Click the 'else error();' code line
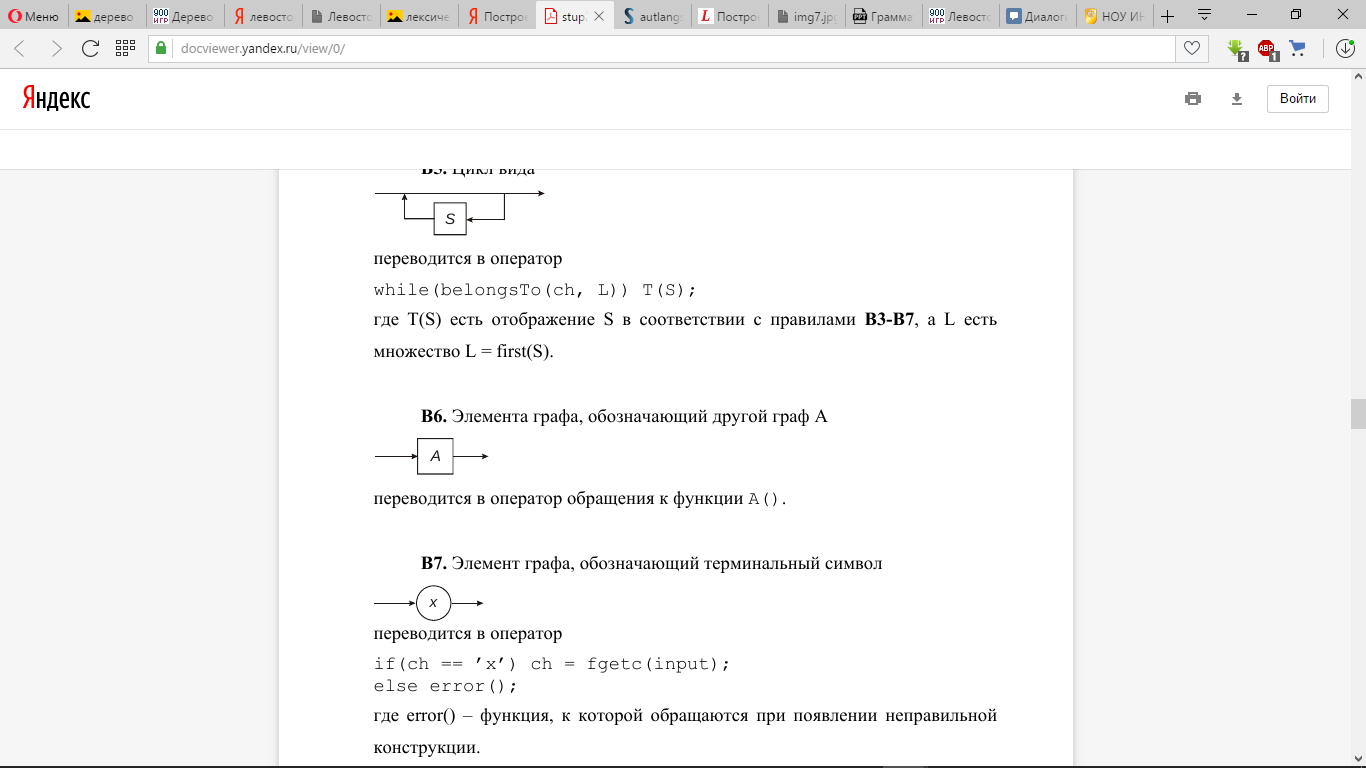This screenshot has height=768, width=1366. (x=446, y=686)
